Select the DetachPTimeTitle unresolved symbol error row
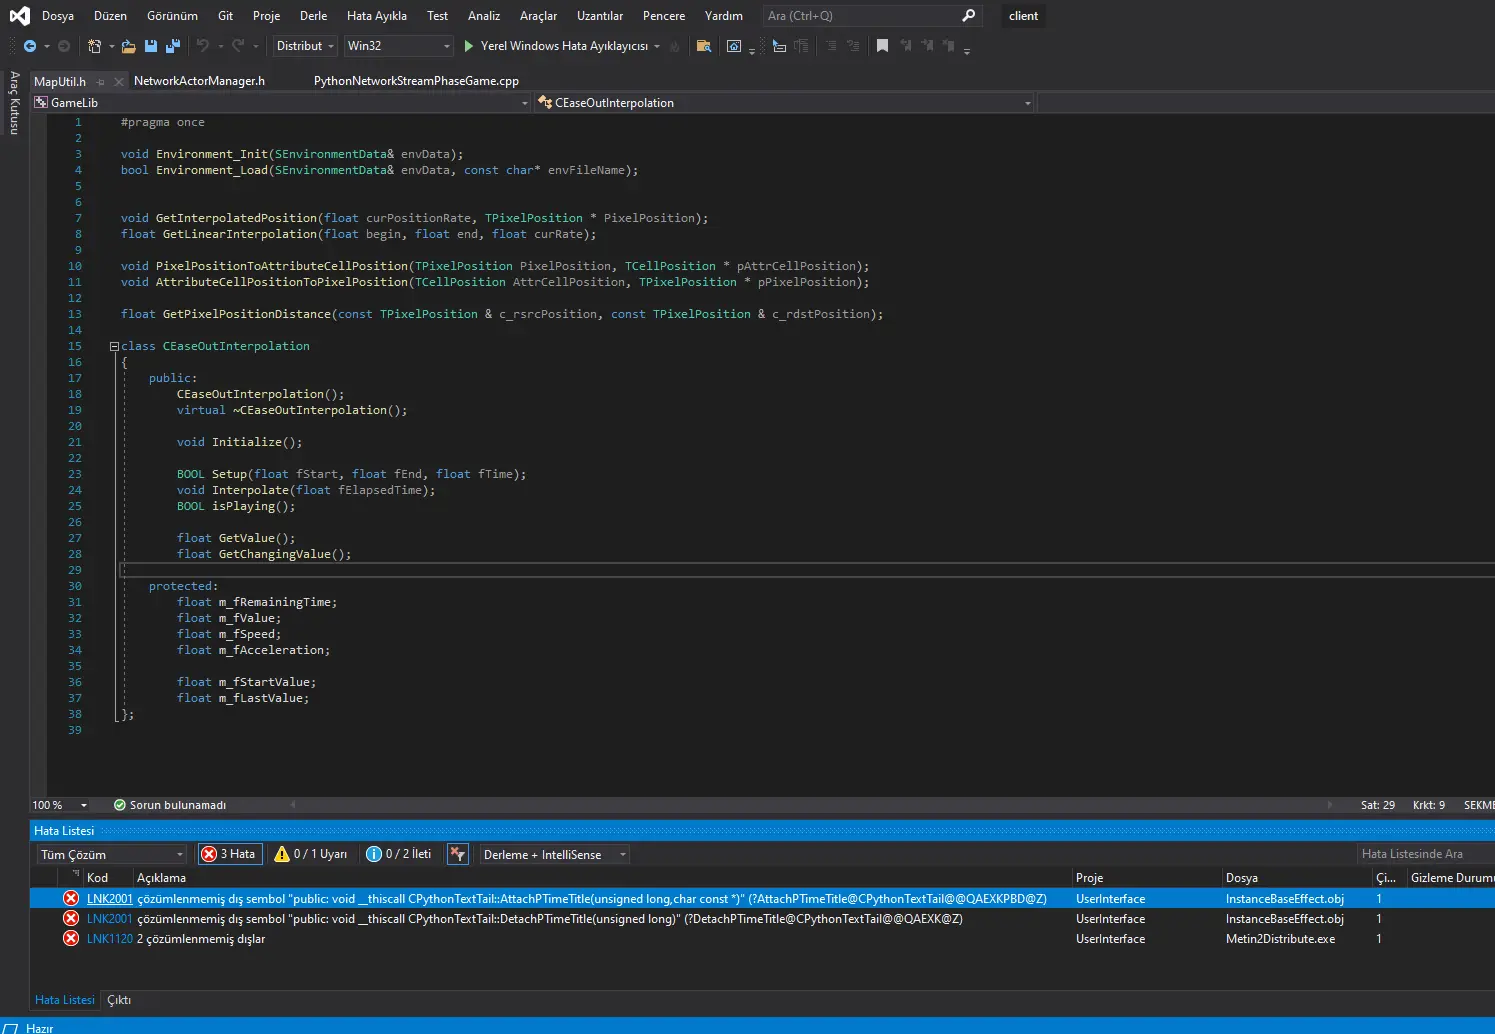 point(762,919)
